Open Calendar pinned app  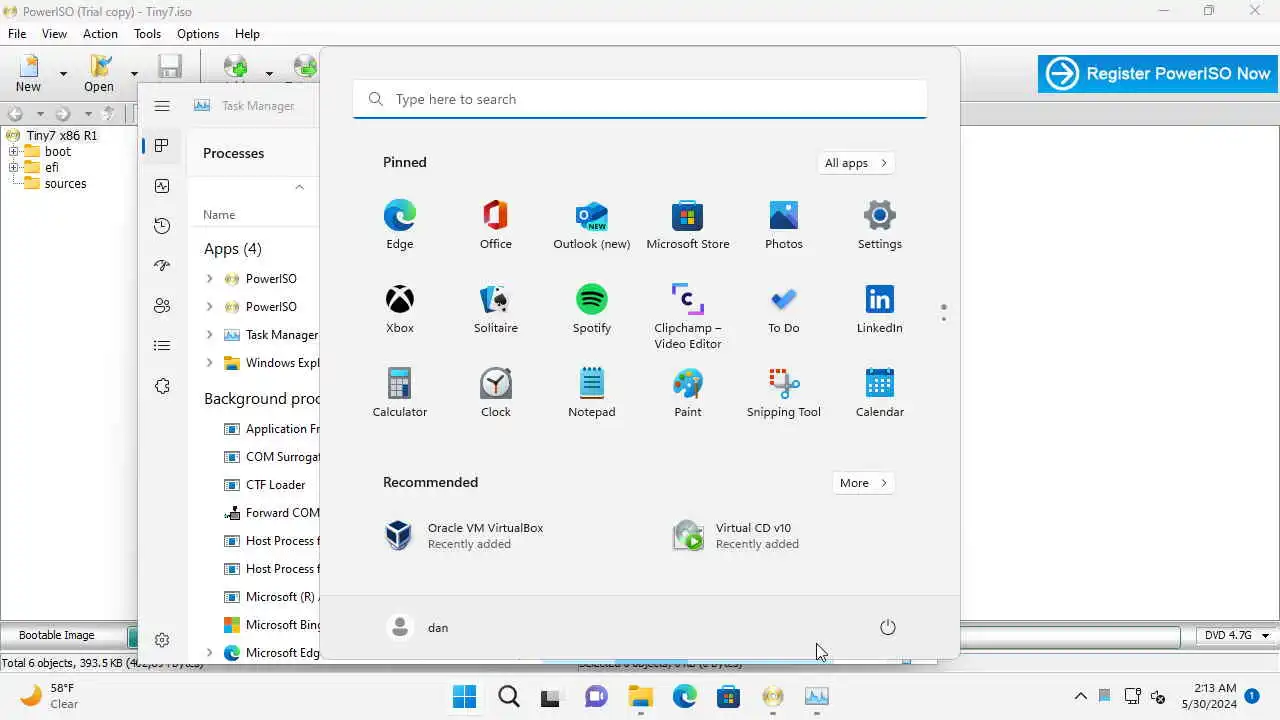pos(879,393)
